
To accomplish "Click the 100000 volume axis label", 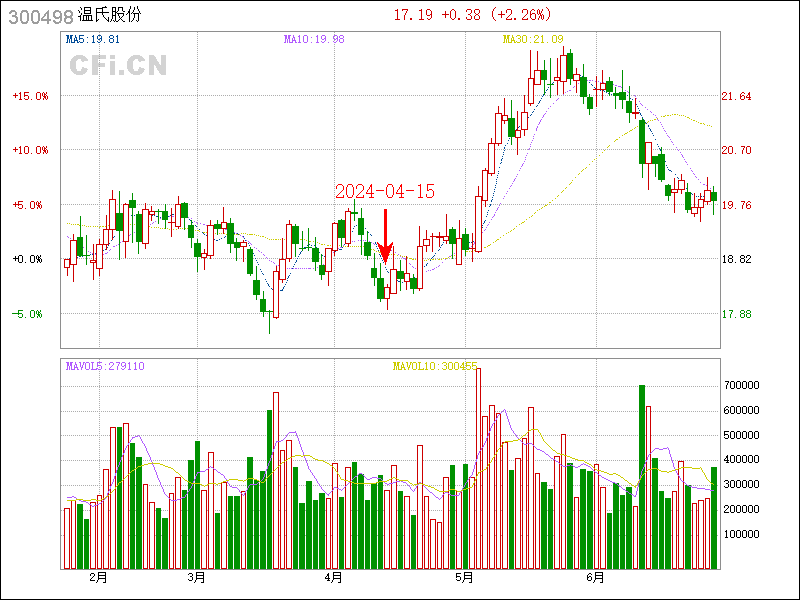I will pyautogui.click(x=742, y=534).
